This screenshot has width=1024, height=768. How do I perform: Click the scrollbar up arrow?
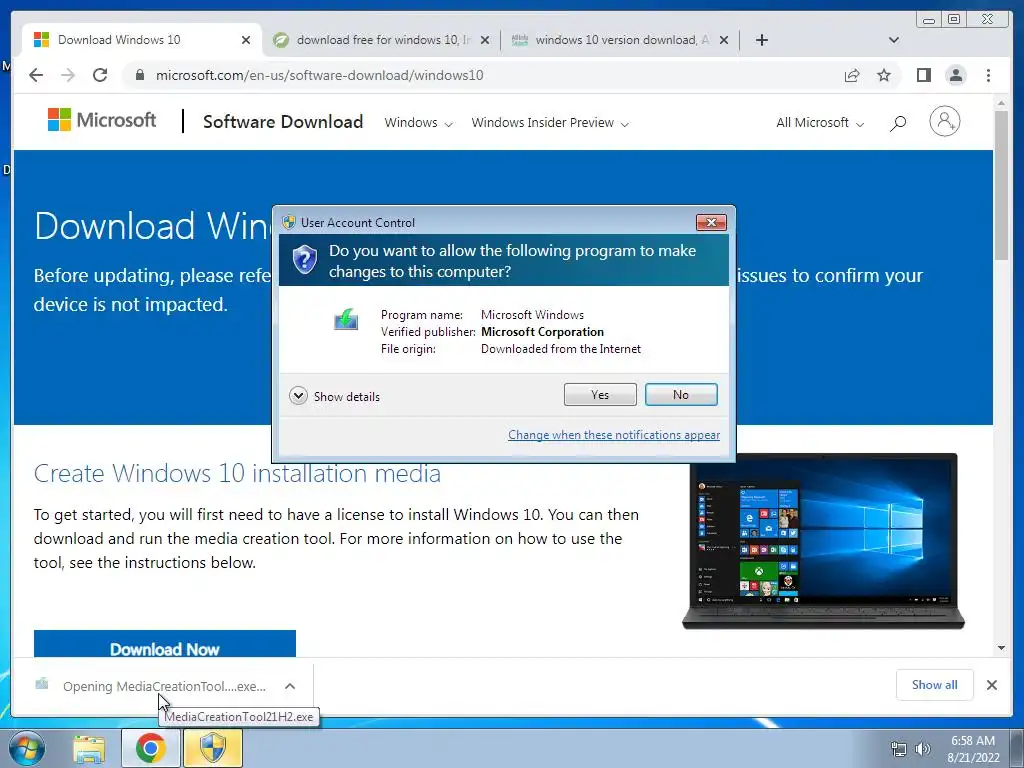click(x=1001, y=103)
